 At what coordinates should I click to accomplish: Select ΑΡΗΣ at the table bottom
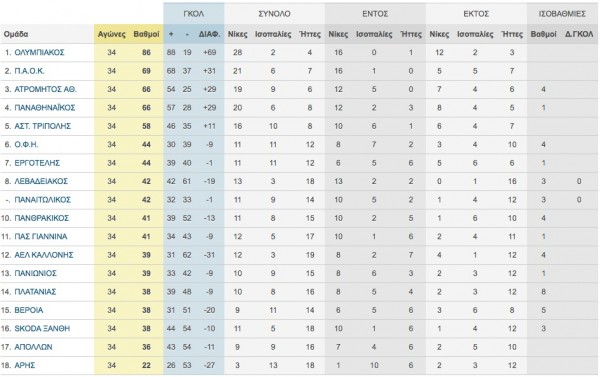tap(24, 365)
